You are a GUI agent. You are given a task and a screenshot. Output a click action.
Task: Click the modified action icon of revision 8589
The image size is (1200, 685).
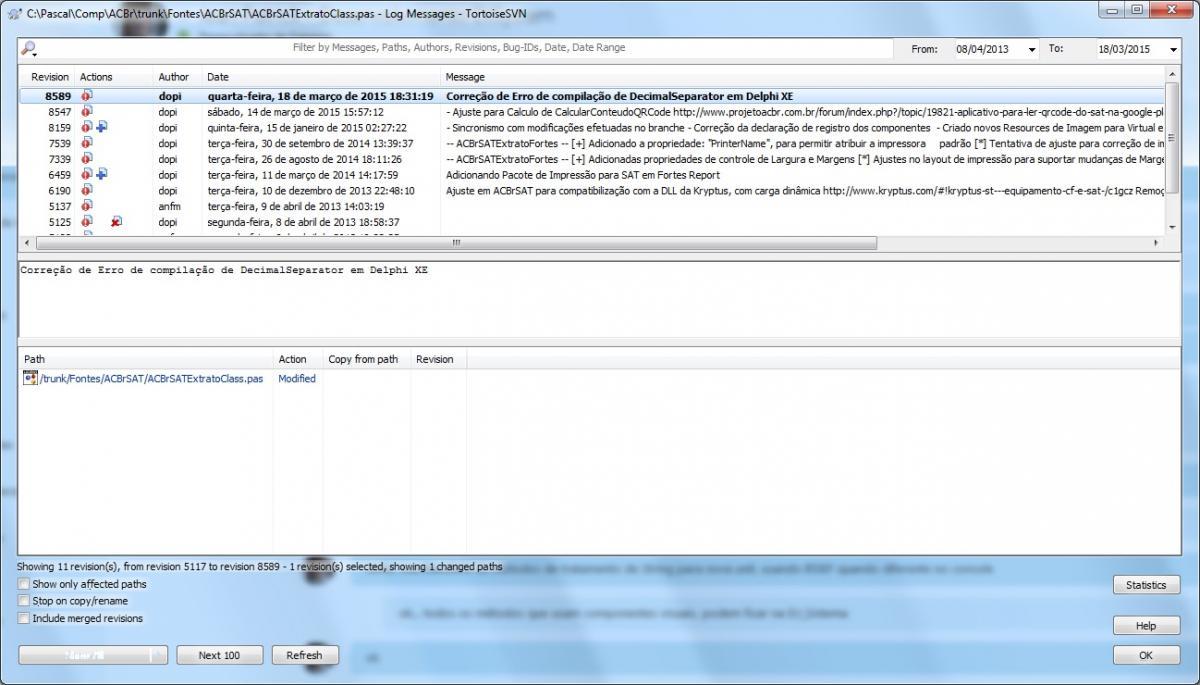87,96
